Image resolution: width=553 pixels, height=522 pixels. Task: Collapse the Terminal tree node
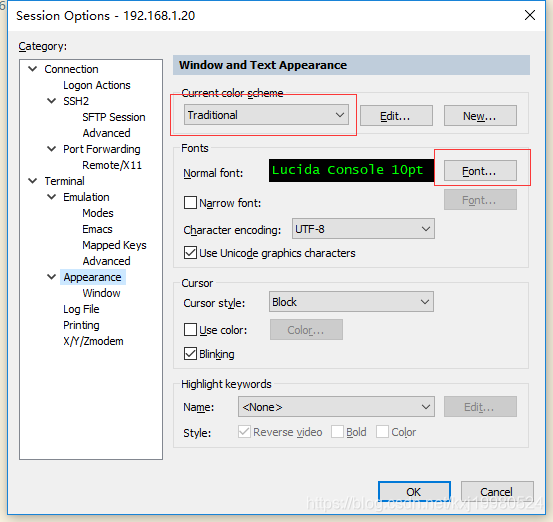coord(32,181)
